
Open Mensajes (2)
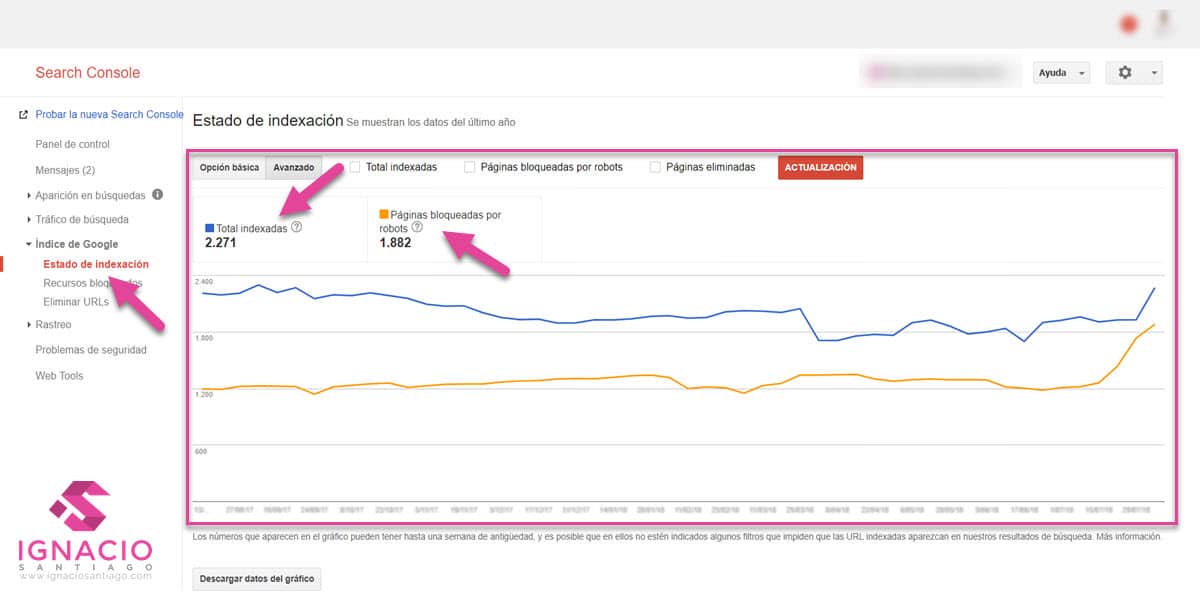coord(65,170)
